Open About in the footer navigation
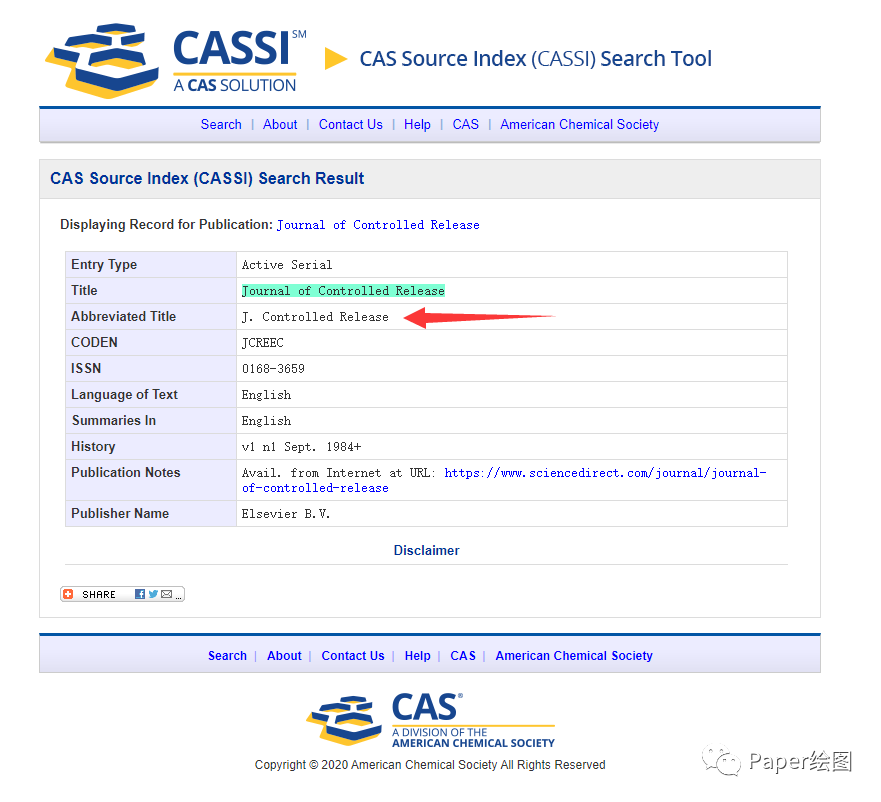Viewport: 881px width, 802px height. (284, 656)
